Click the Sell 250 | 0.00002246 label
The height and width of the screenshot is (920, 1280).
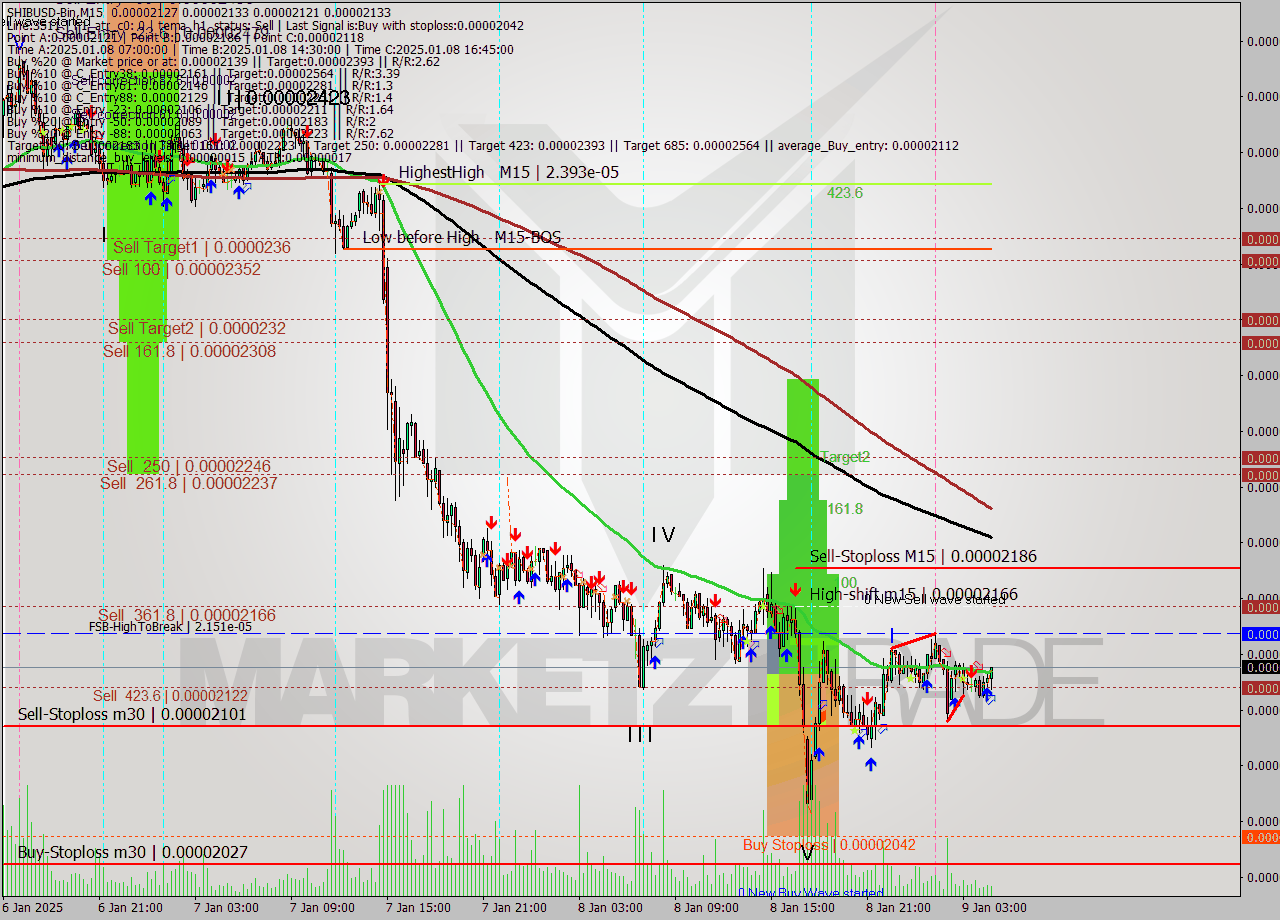pos(189,466)
